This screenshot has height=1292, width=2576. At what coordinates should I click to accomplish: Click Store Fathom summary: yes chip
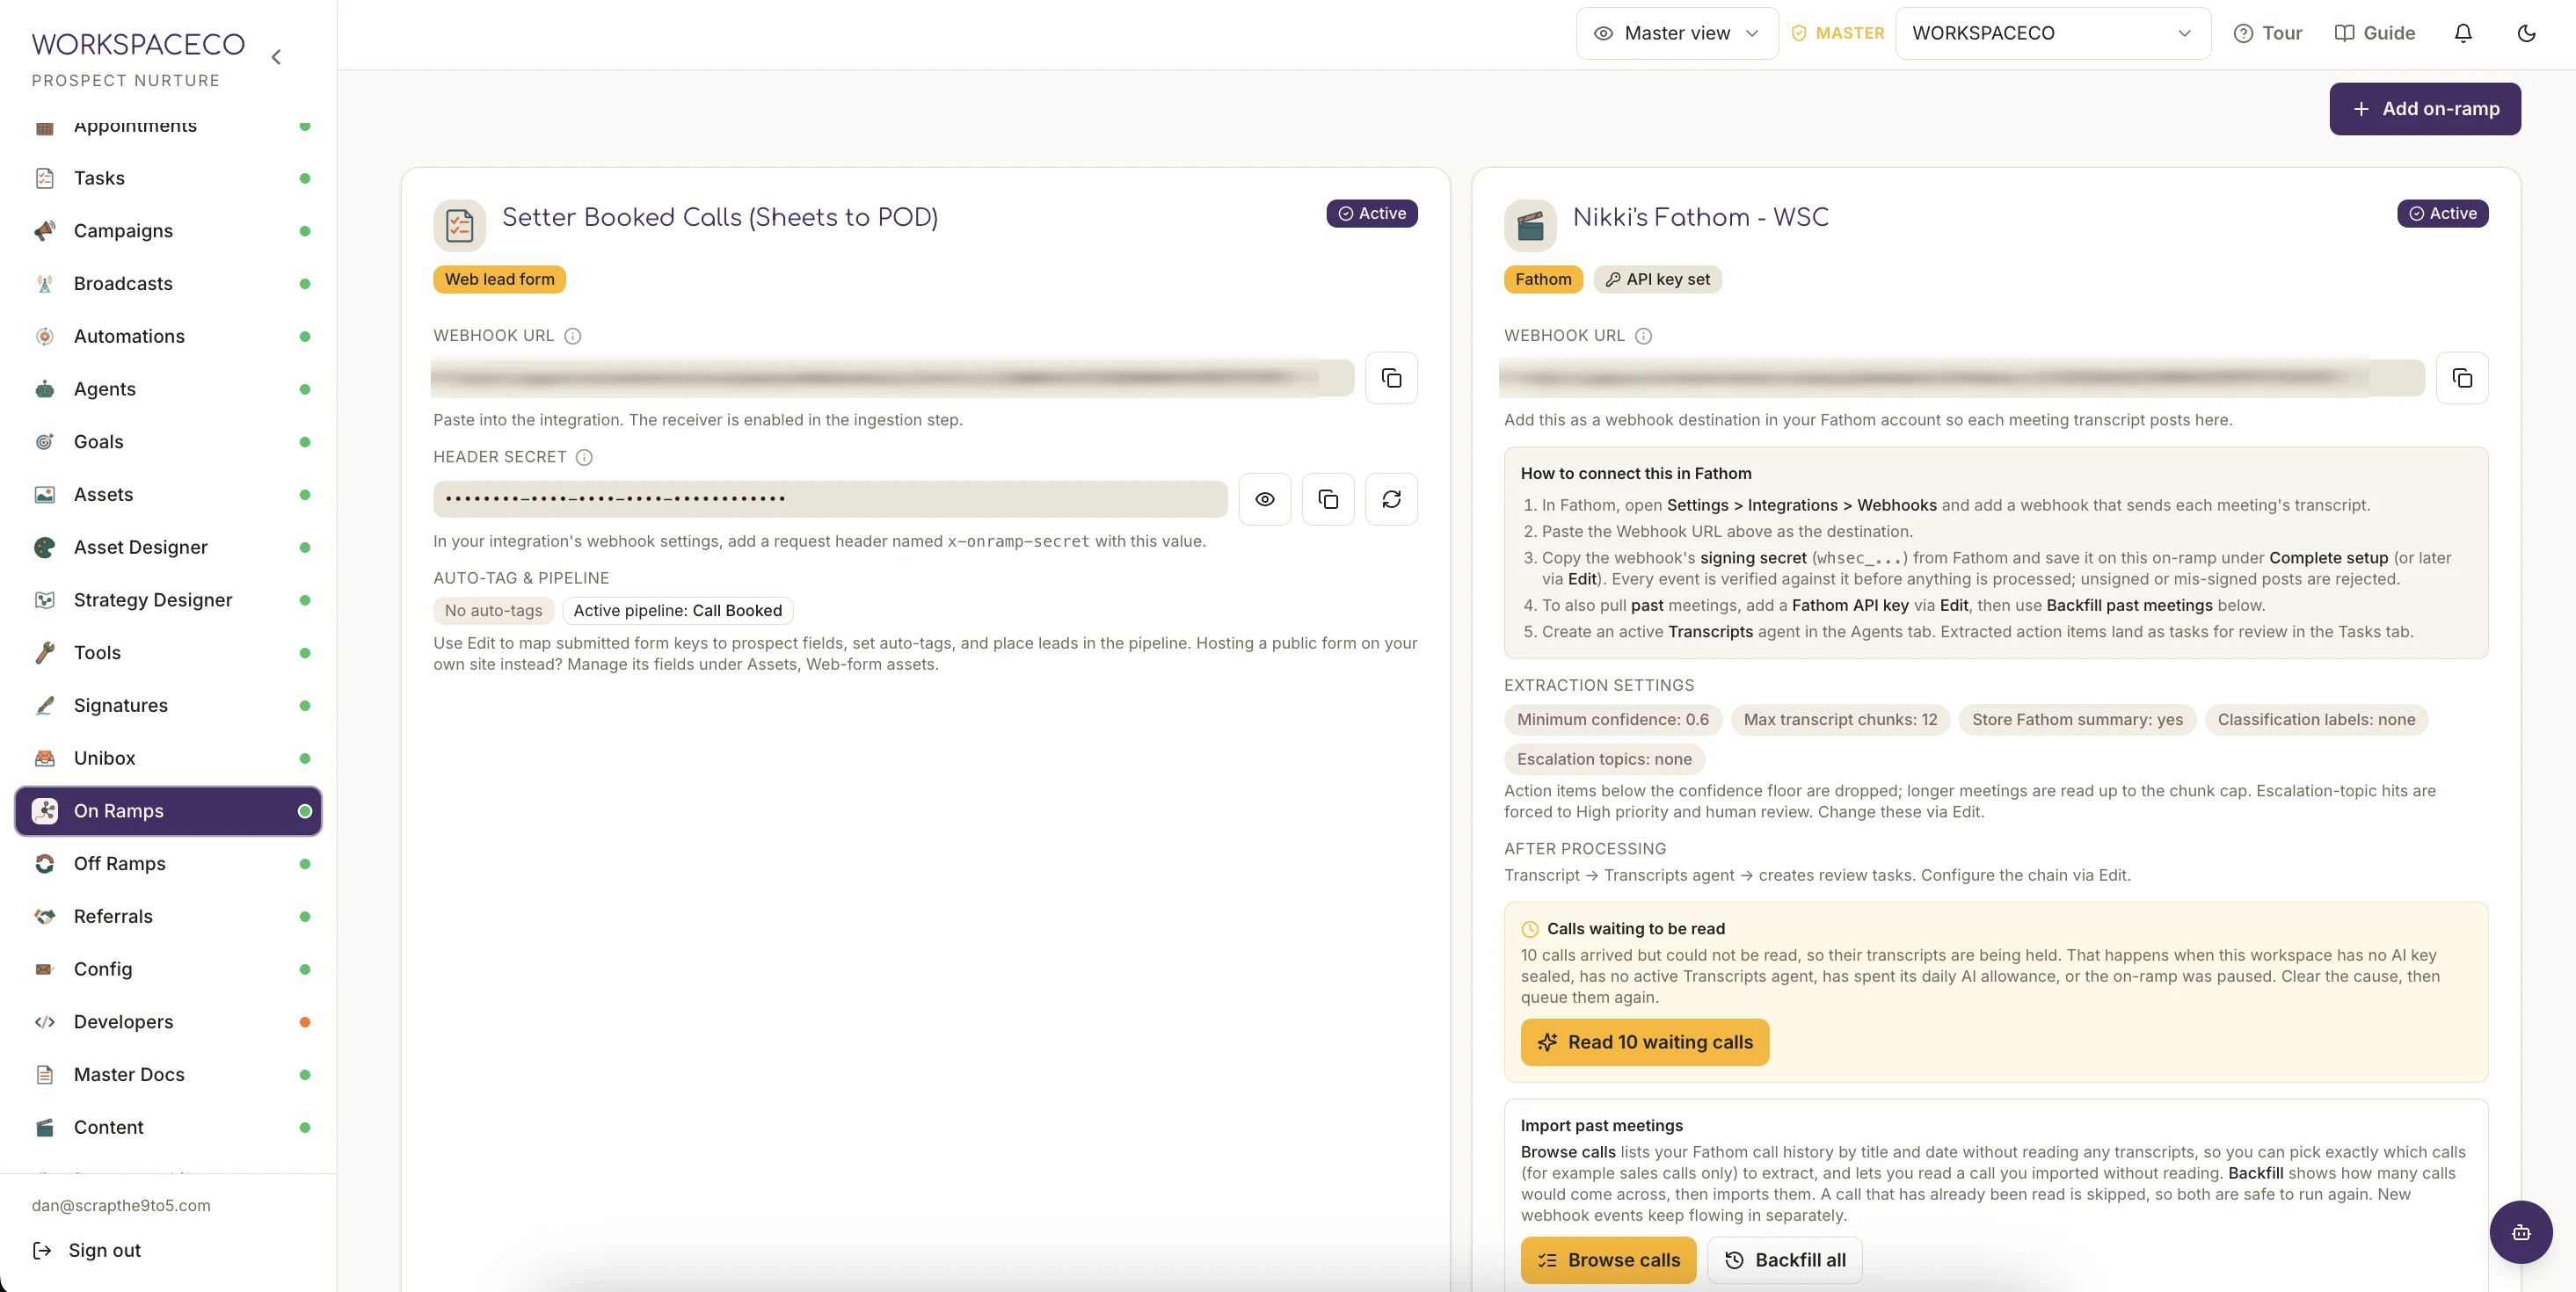click(2077, 719)
